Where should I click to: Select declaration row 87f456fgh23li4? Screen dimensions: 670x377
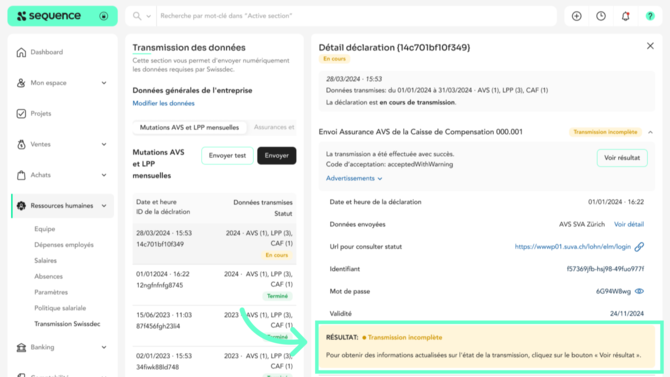[x=214, y=326]
